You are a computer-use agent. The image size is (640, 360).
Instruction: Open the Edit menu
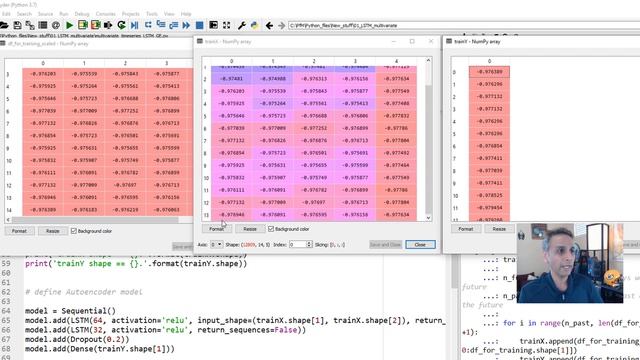point(6,14)
